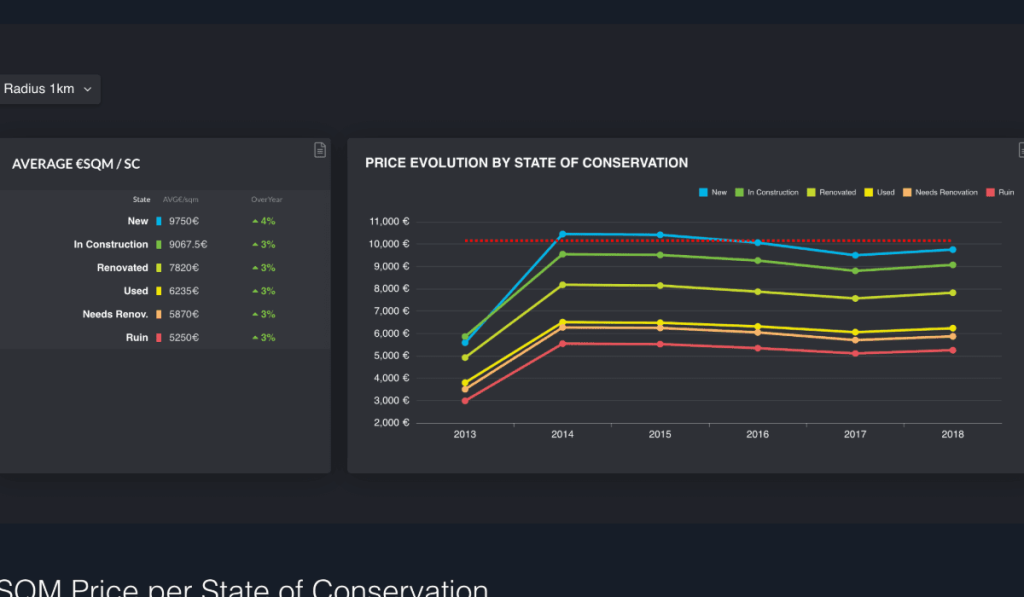Image resolution: width=1024 pixels, height=597 pixels.
Task: Hide the Ruin line via its legend entry
Action: [1000, 192]
